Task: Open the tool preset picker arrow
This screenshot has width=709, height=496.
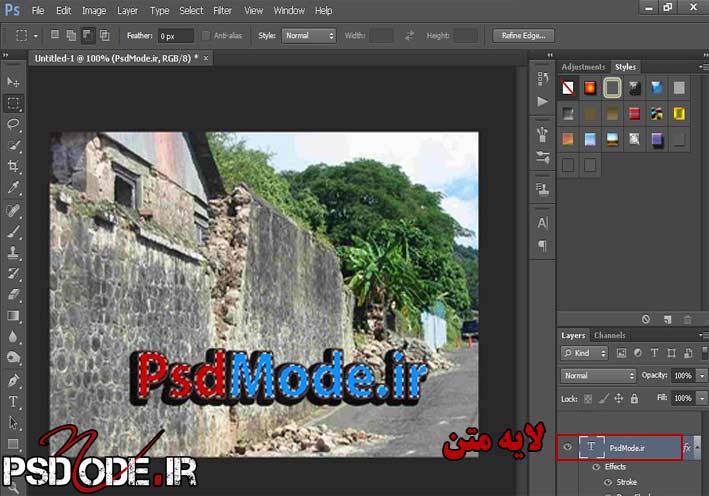Action: point(36,36)
